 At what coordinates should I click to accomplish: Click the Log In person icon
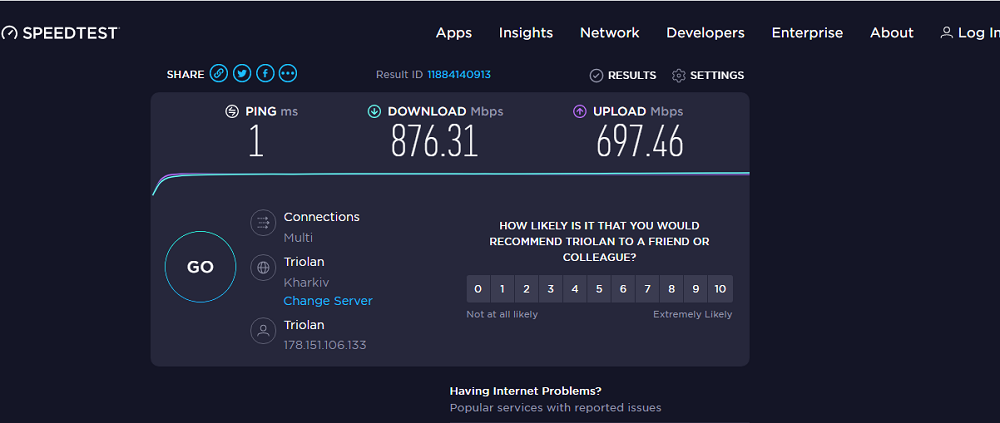[946, 33]
